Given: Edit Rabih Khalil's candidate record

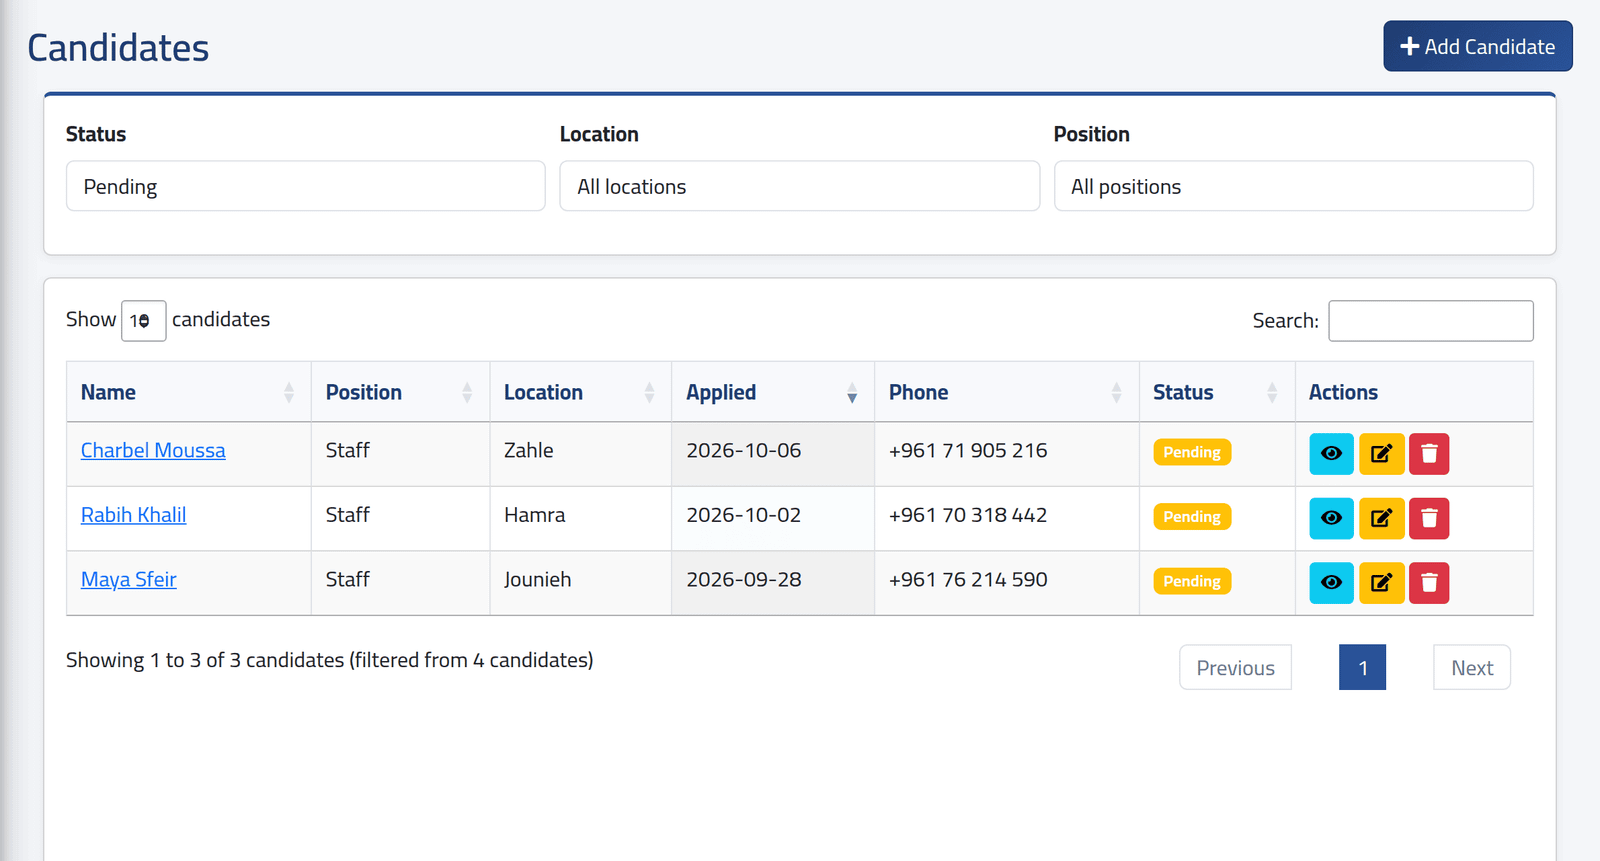Looking at the screenshot, I should pos(1381,518).
